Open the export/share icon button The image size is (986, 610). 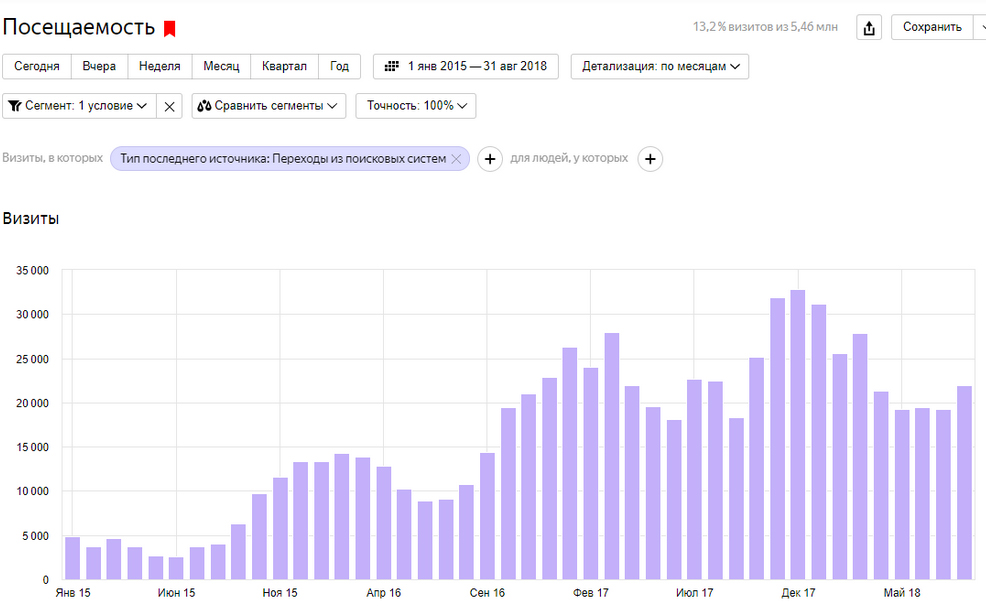coord(868,28)
